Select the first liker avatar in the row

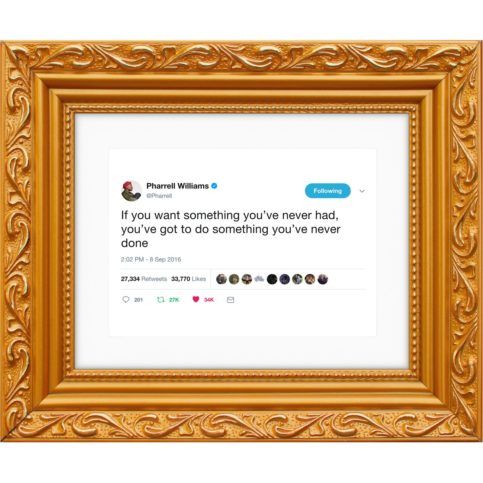coord(221,279)
